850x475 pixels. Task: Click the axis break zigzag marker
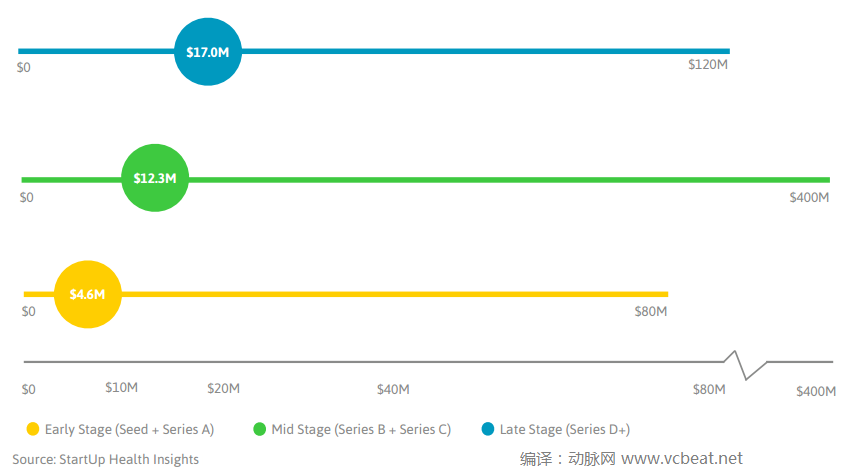pyautogui.click(x=746, y=364)
